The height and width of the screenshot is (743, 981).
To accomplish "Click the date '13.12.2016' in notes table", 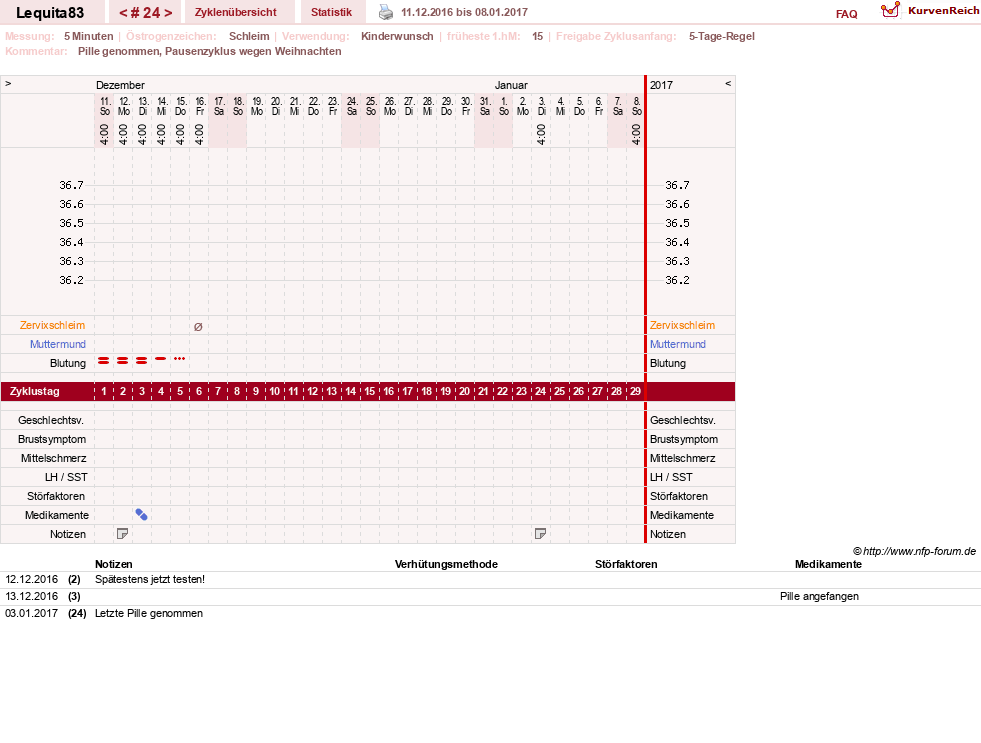I will (31, 596).
